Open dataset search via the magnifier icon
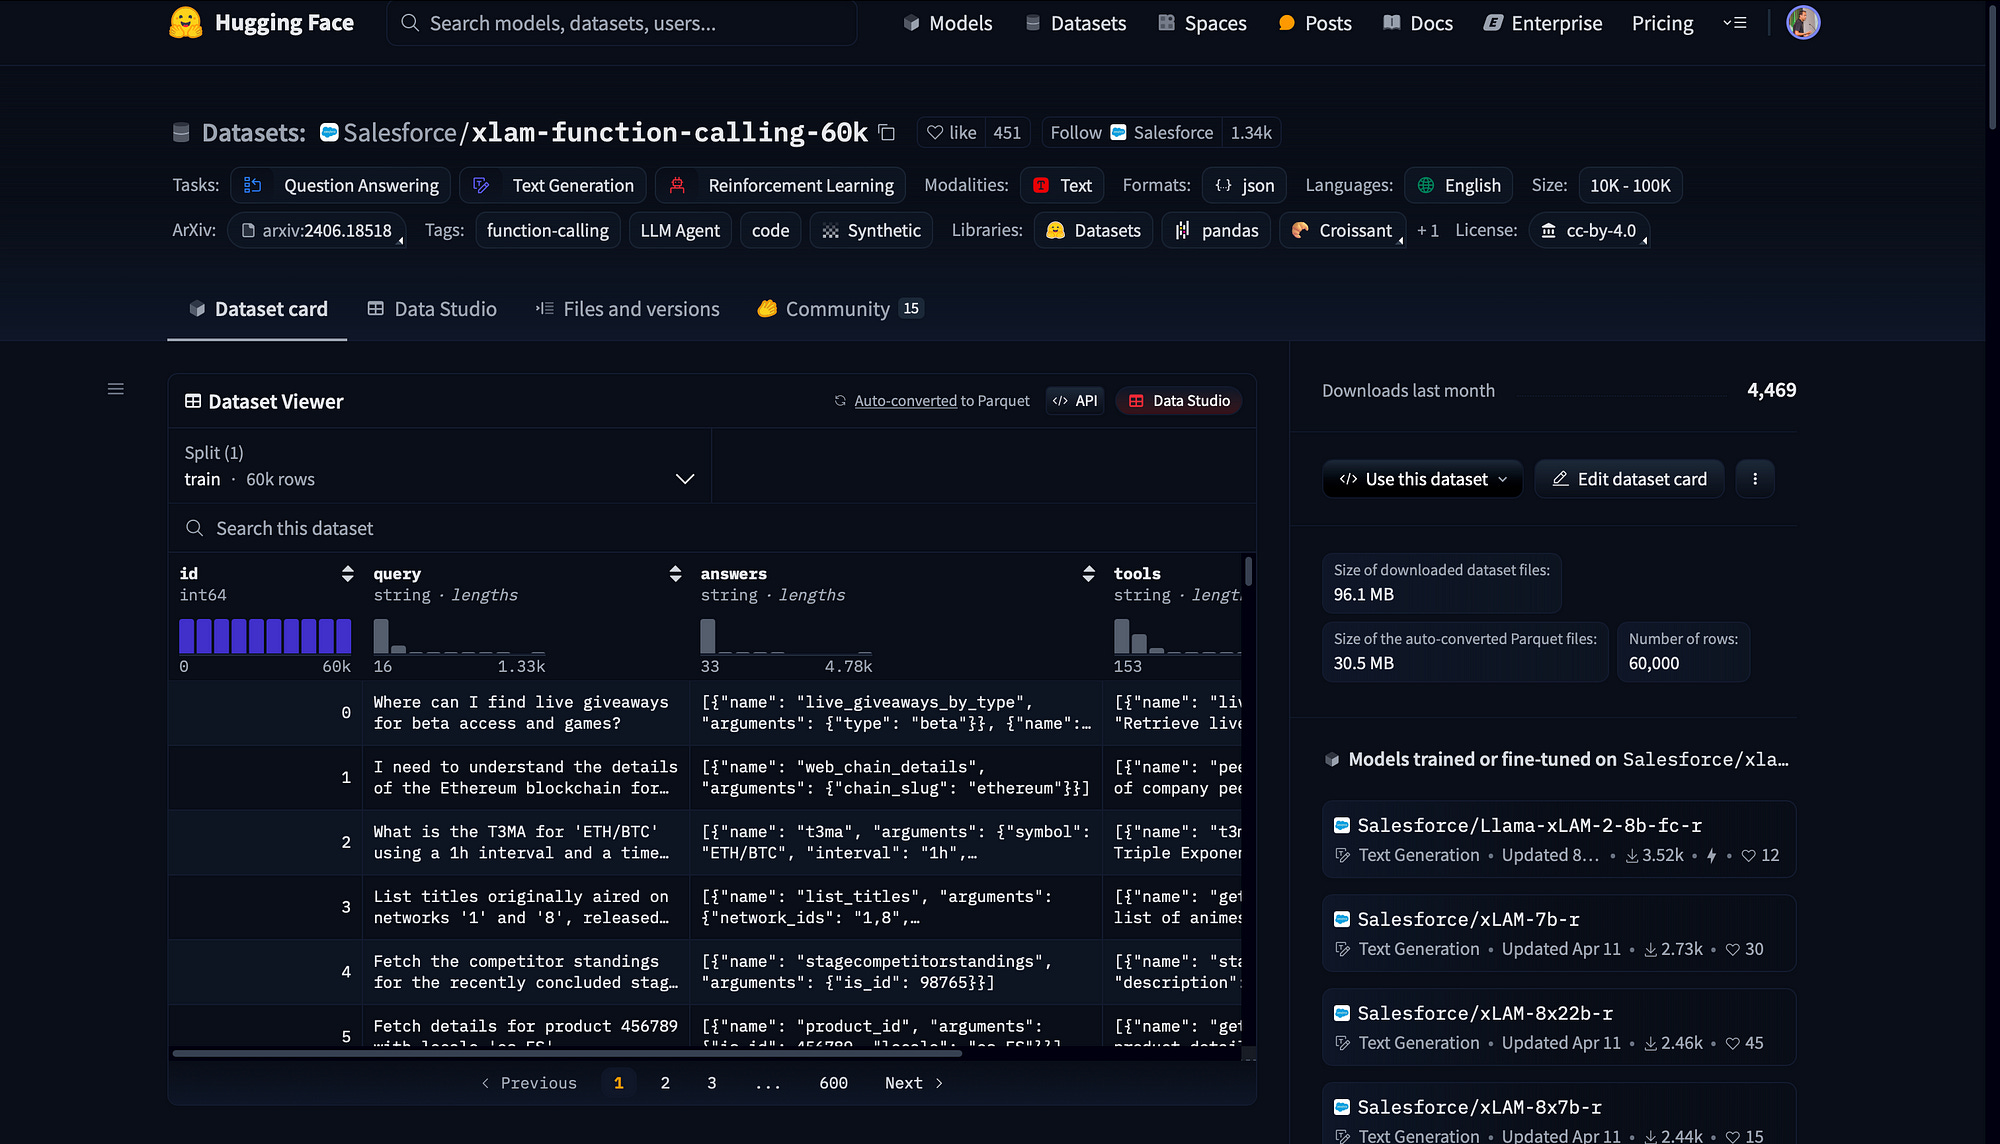 pyautogui.click(x=195, y=528)
